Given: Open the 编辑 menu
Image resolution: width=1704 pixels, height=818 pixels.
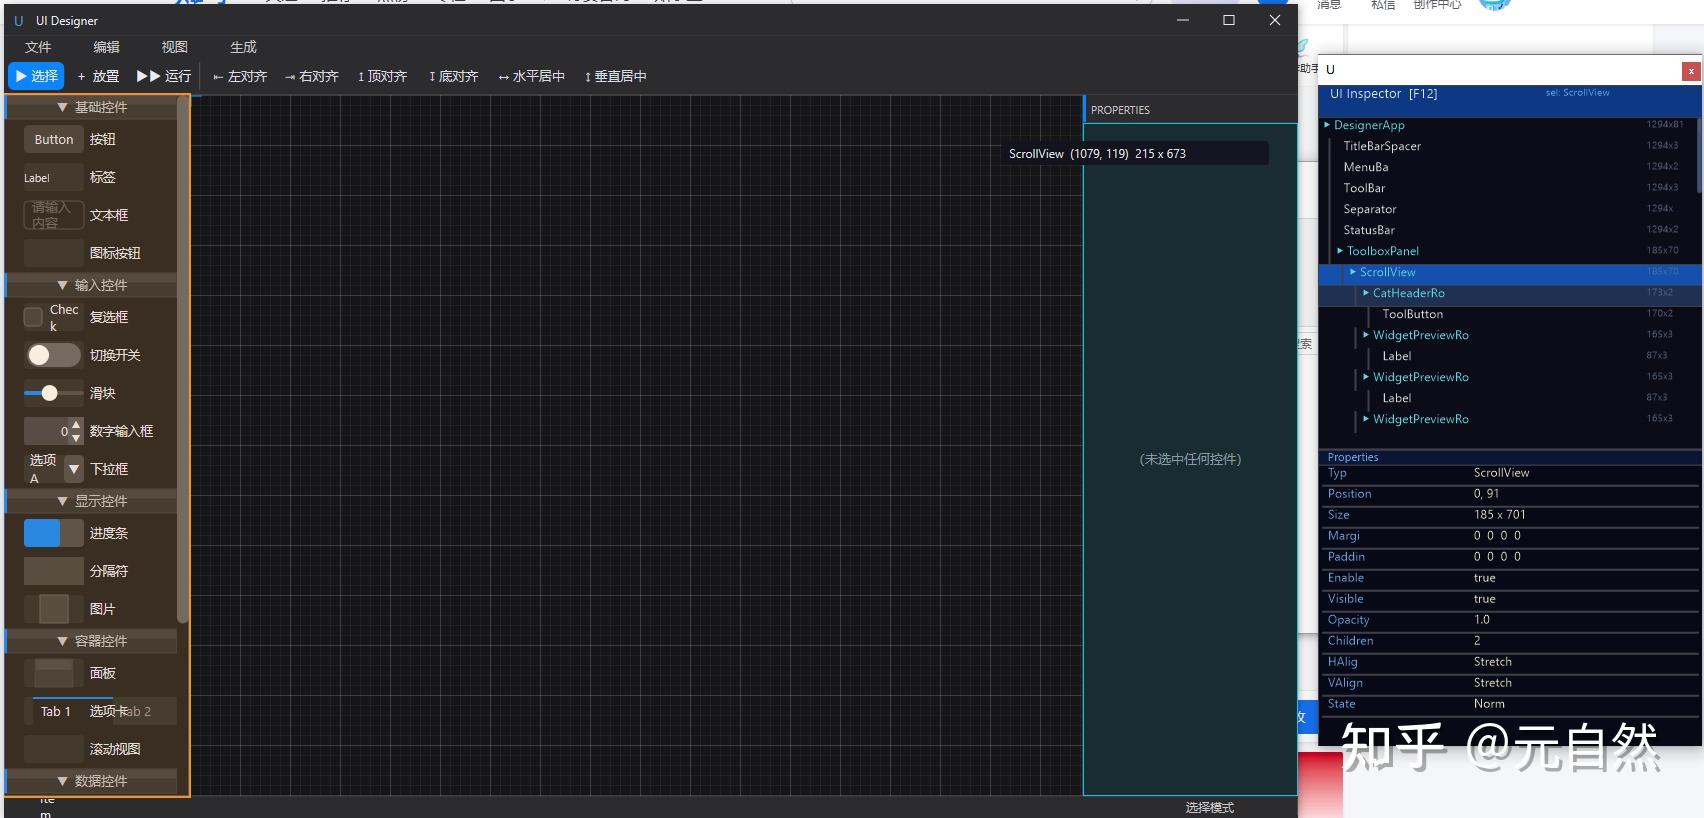Looking at the screenshot, I should tap(106, 47).
